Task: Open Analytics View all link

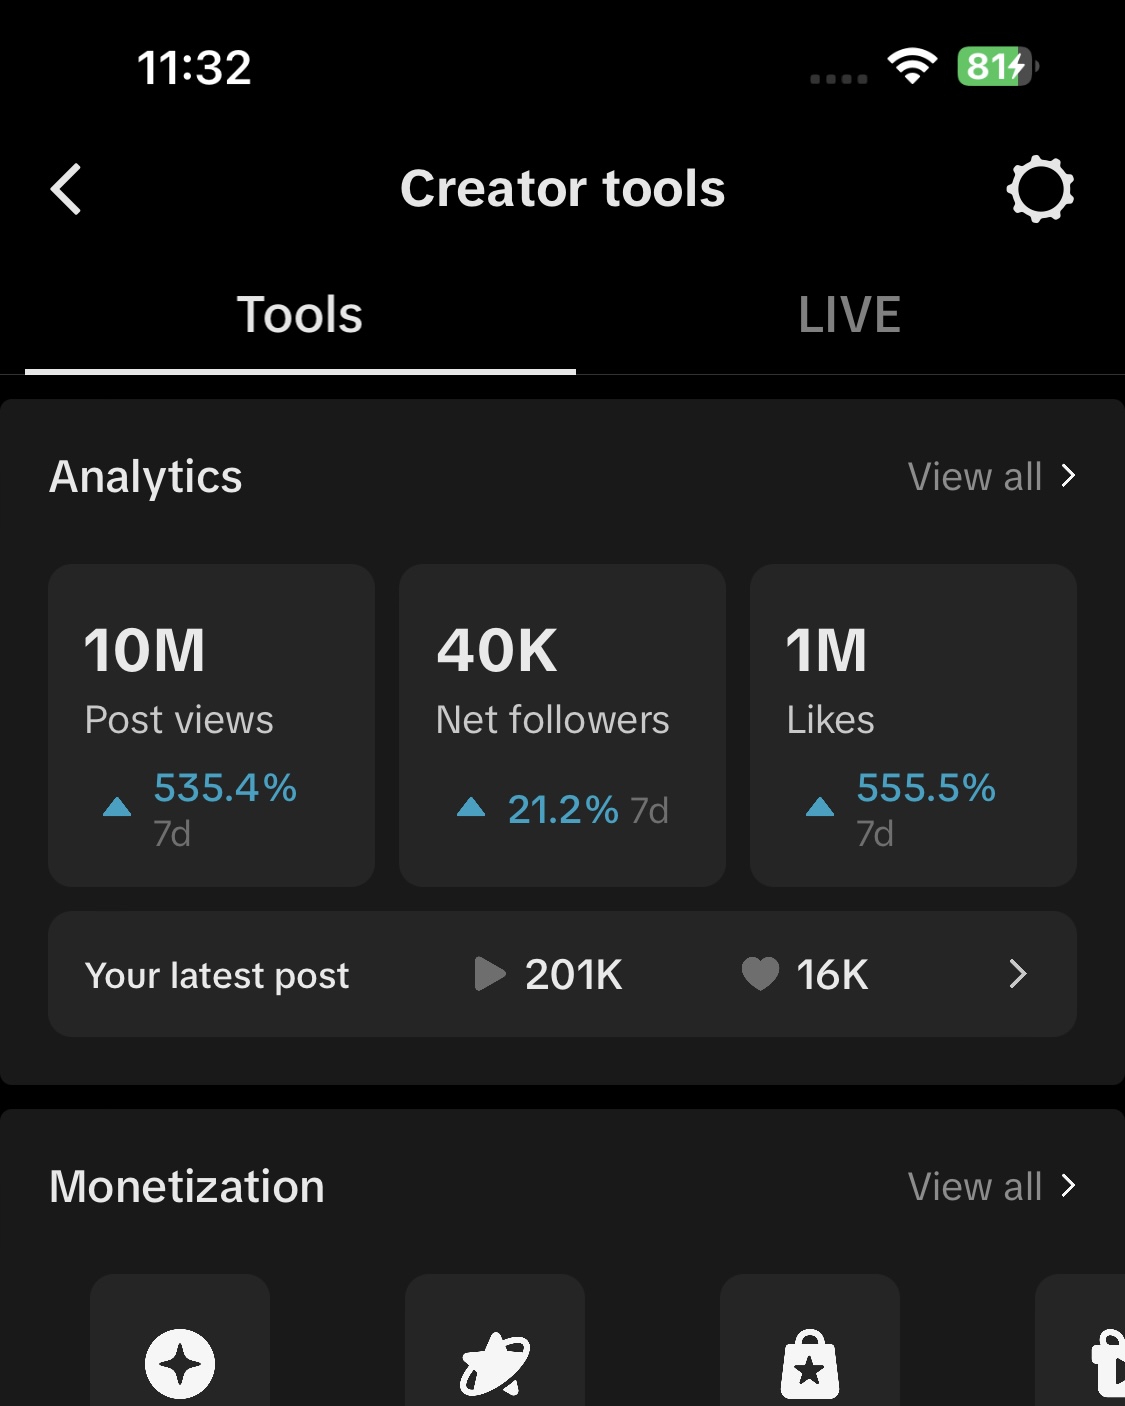Action: coord(975,477)
